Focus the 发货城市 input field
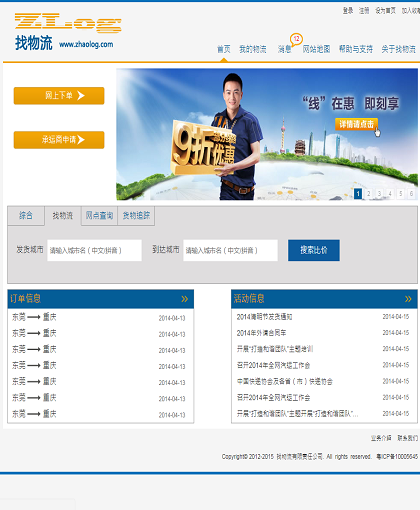The width and height of the screenshot is (420, 510). click(94, 250)
